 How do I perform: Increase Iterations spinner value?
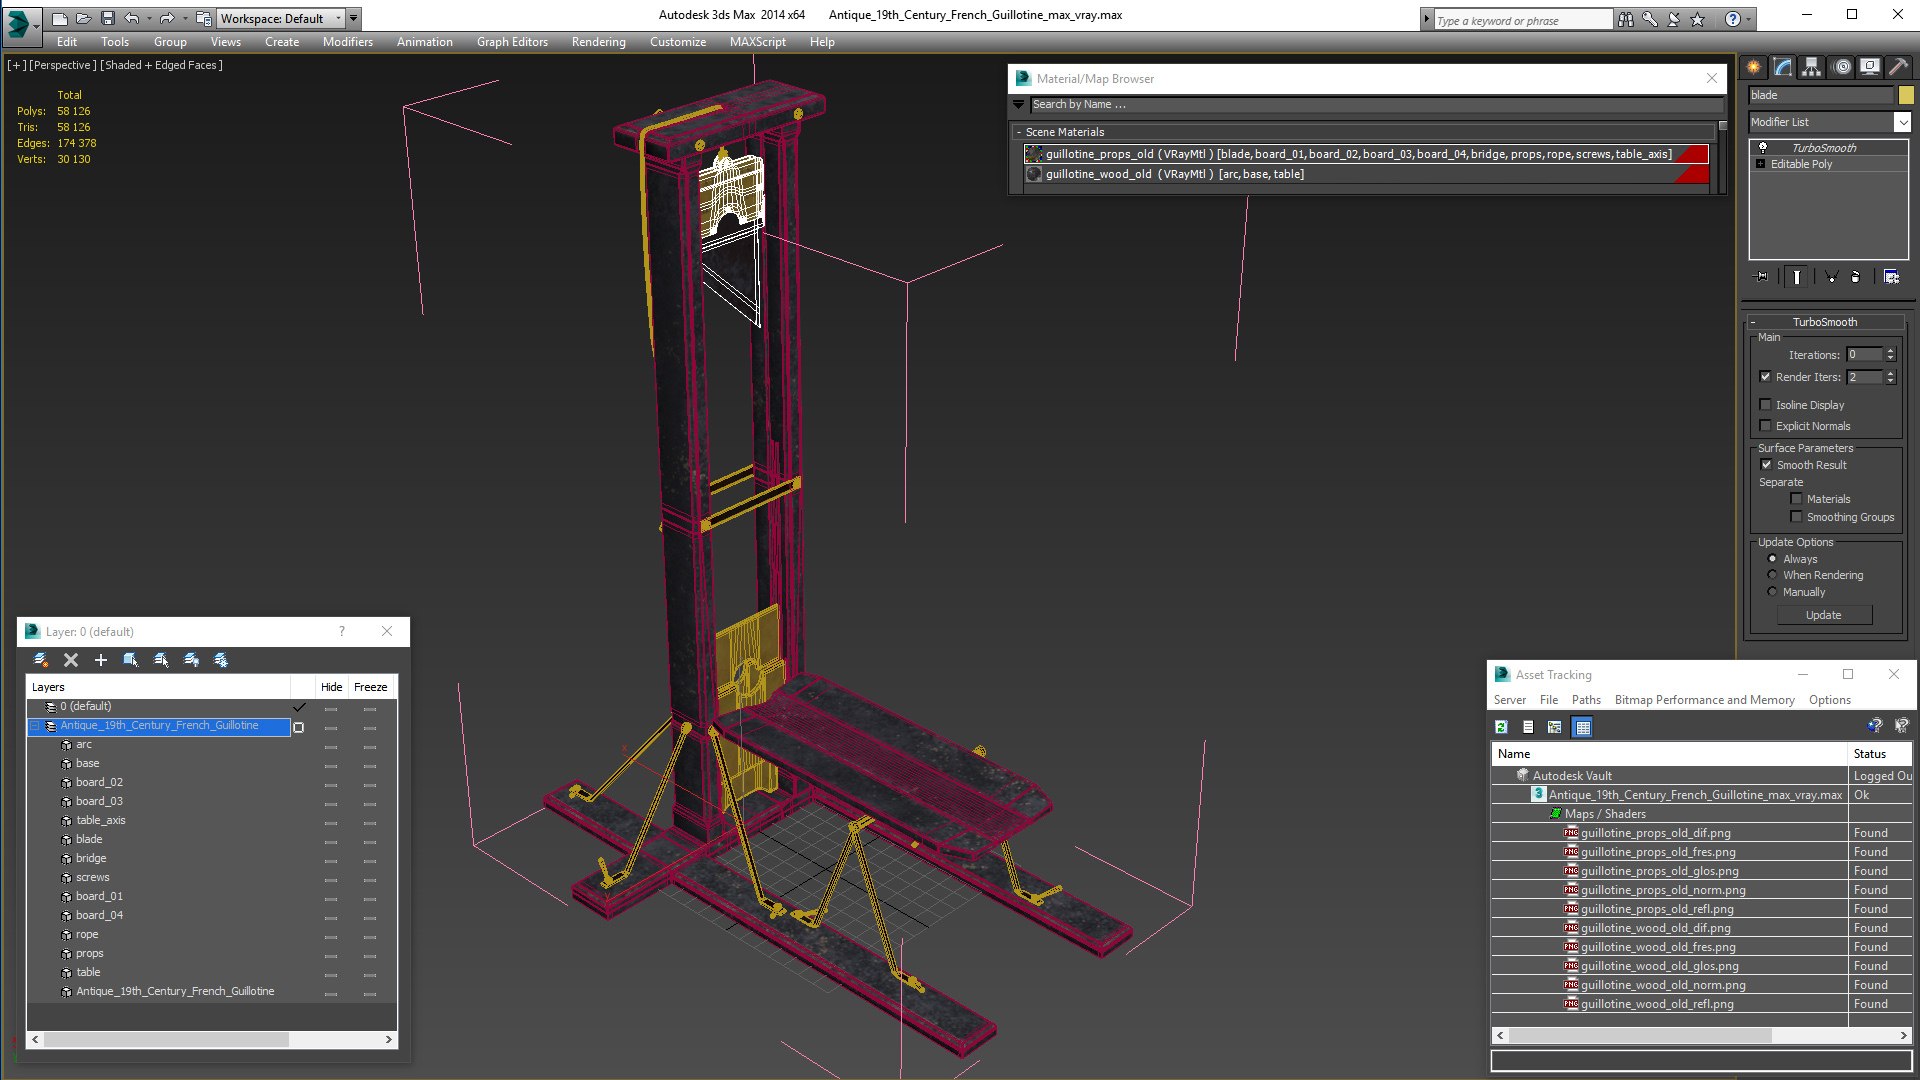point(1890,351)
